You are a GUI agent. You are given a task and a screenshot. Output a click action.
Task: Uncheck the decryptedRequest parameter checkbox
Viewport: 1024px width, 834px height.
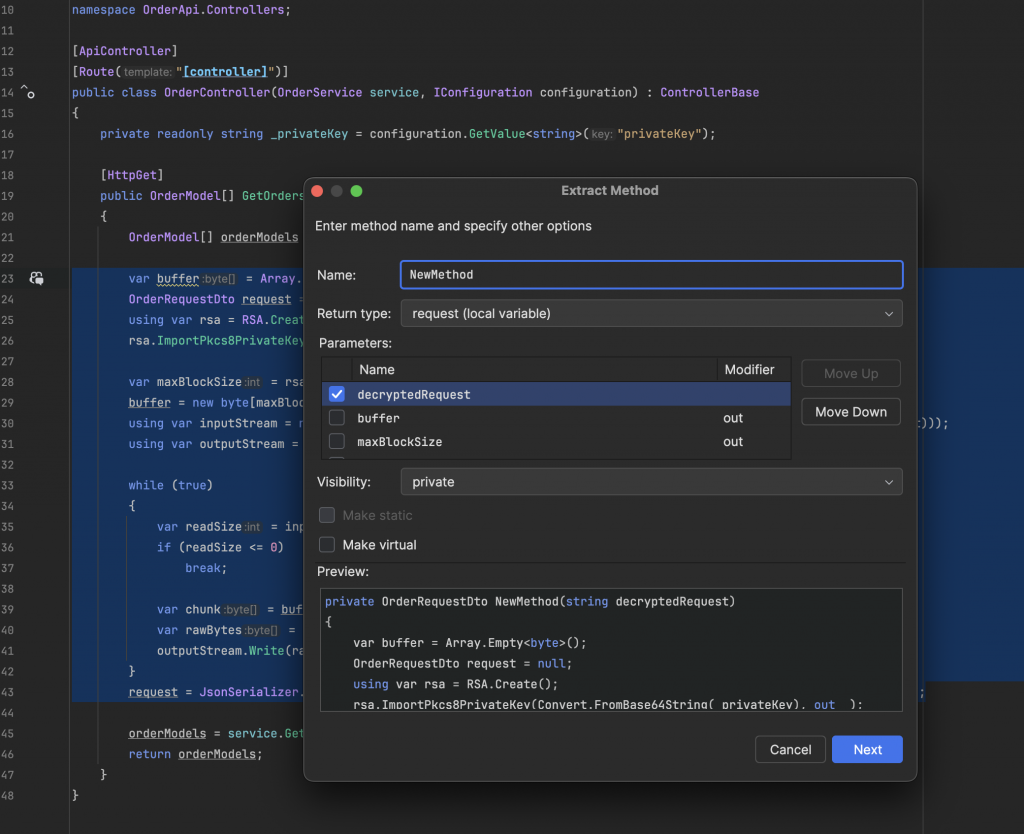pyautogui.click(x=337, y=394)
